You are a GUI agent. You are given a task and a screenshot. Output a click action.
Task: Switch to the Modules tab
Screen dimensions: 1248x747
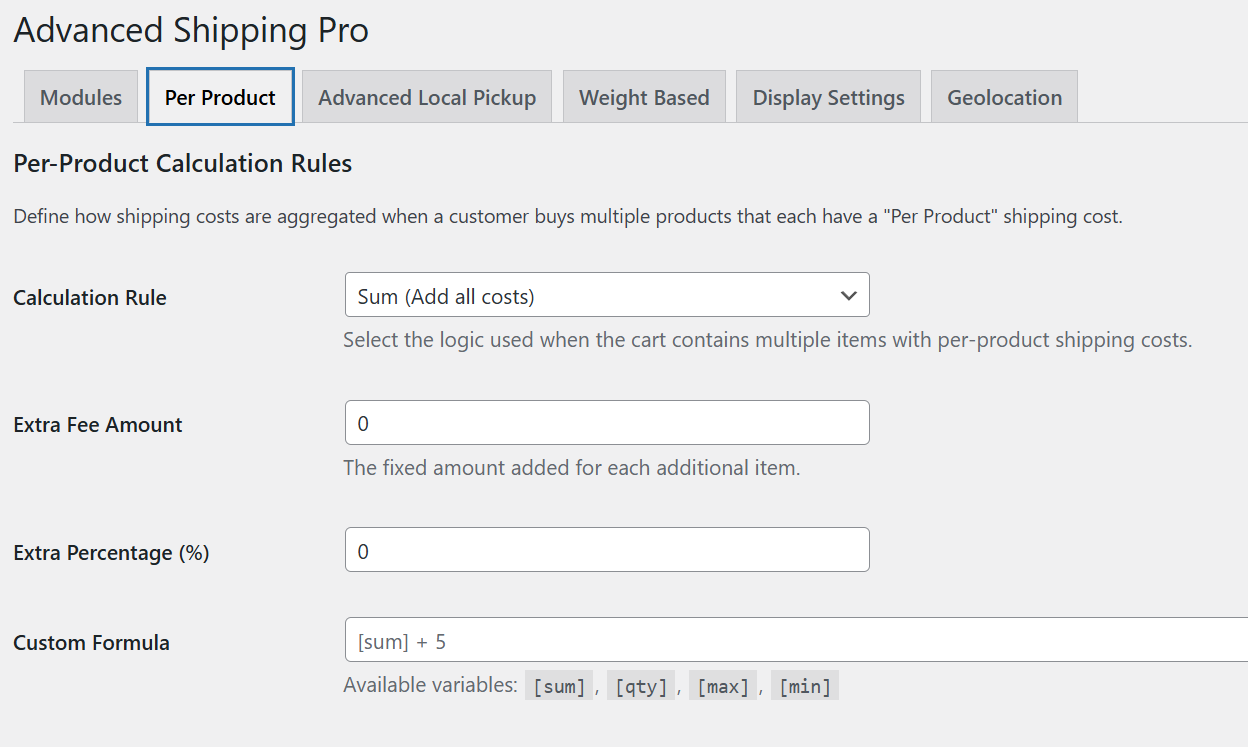[x=80, y=96]
